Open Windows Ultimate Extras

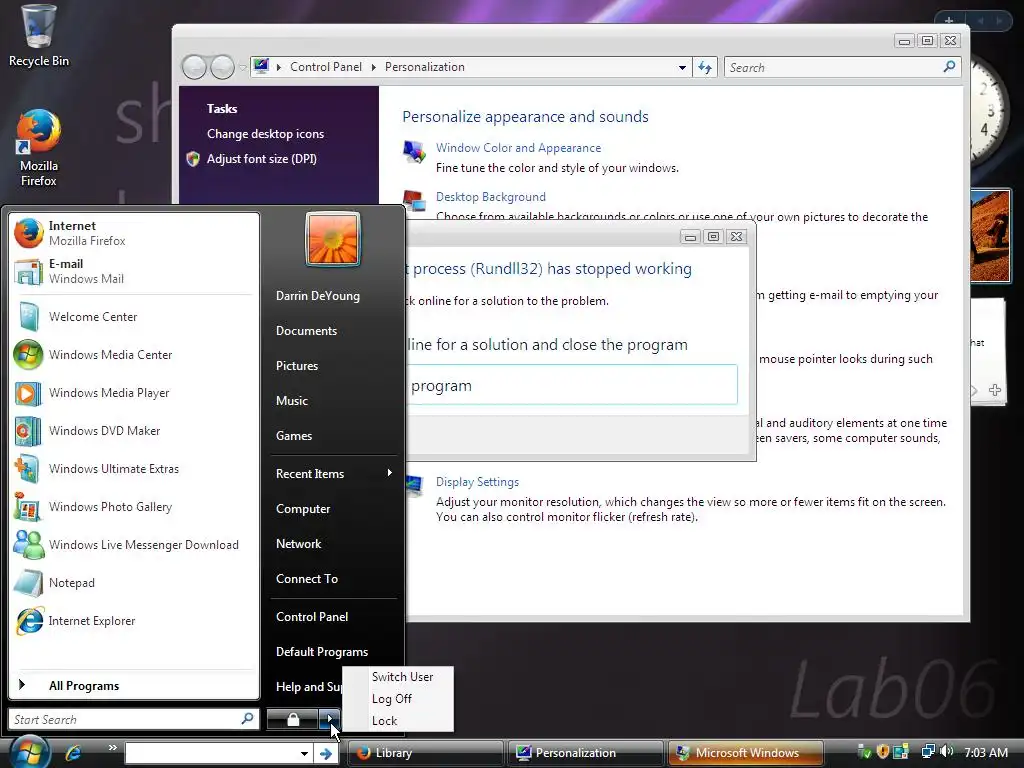point(134,468)
